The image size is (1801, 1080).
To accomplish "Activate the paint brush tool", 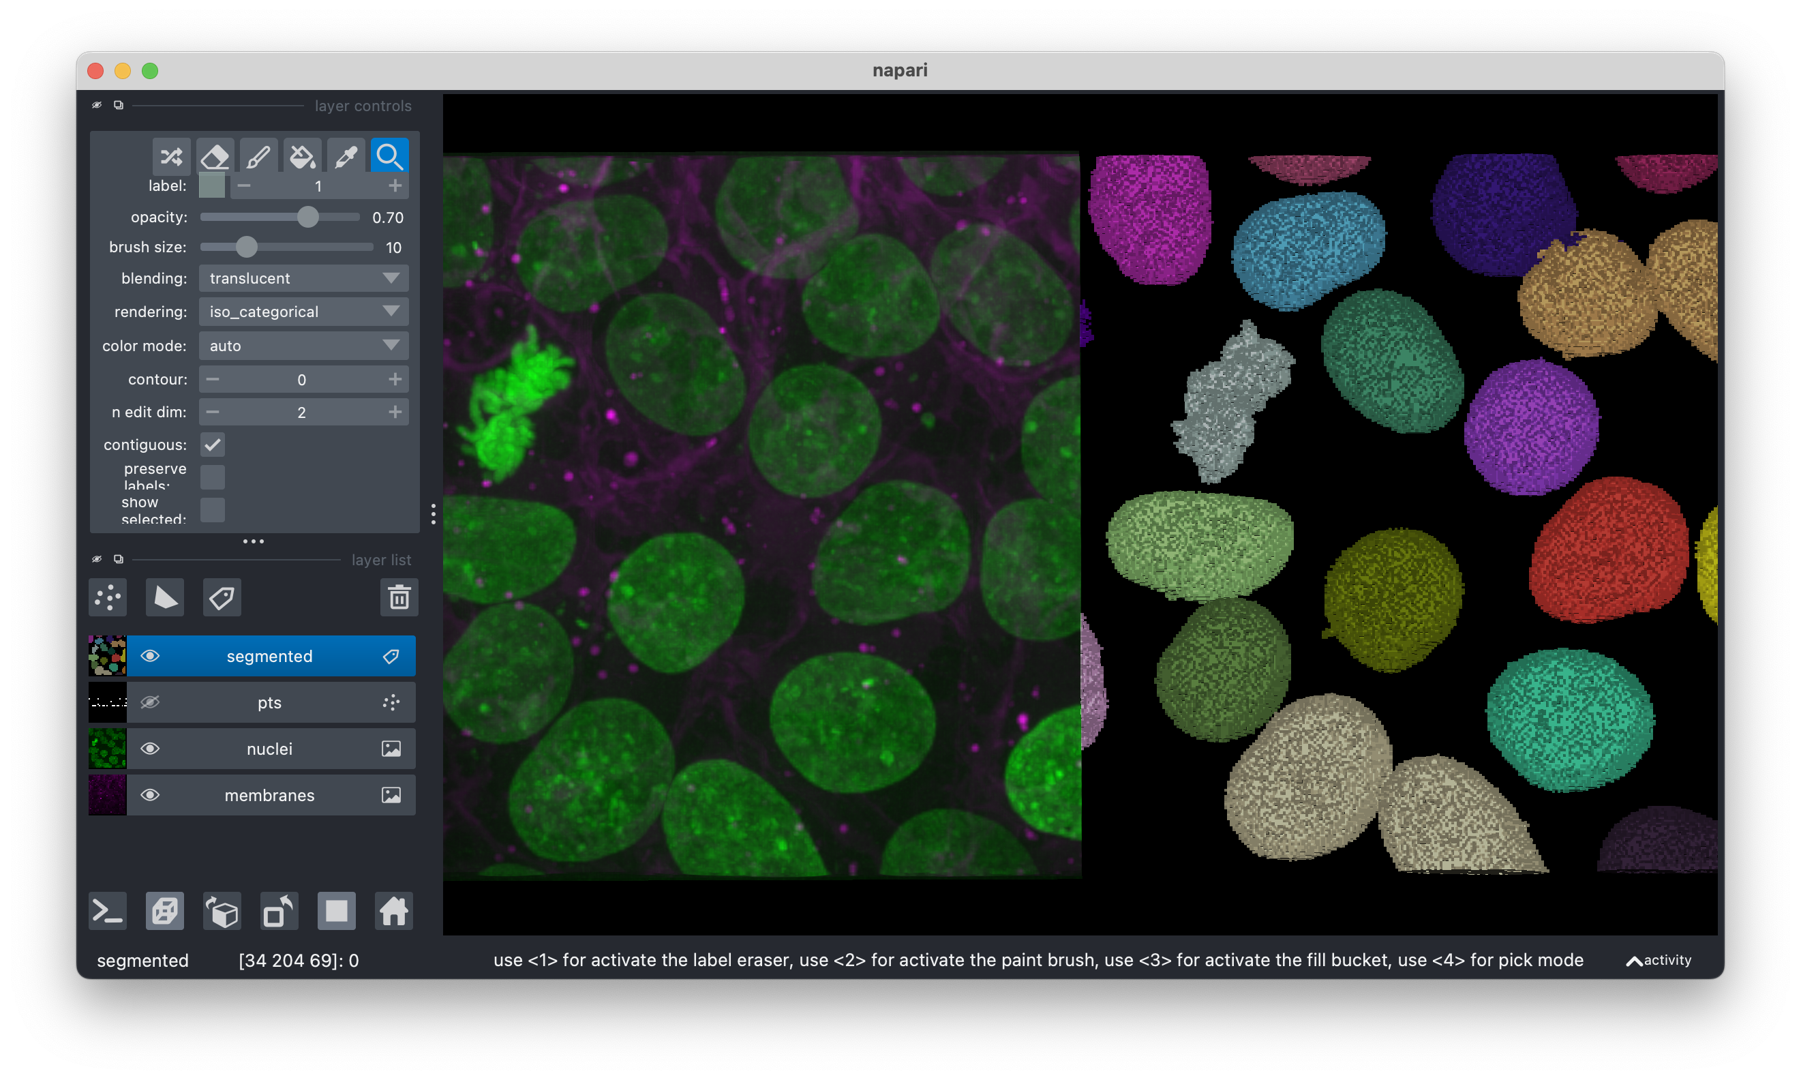I will pyautogui.click(x=258, y=157).
